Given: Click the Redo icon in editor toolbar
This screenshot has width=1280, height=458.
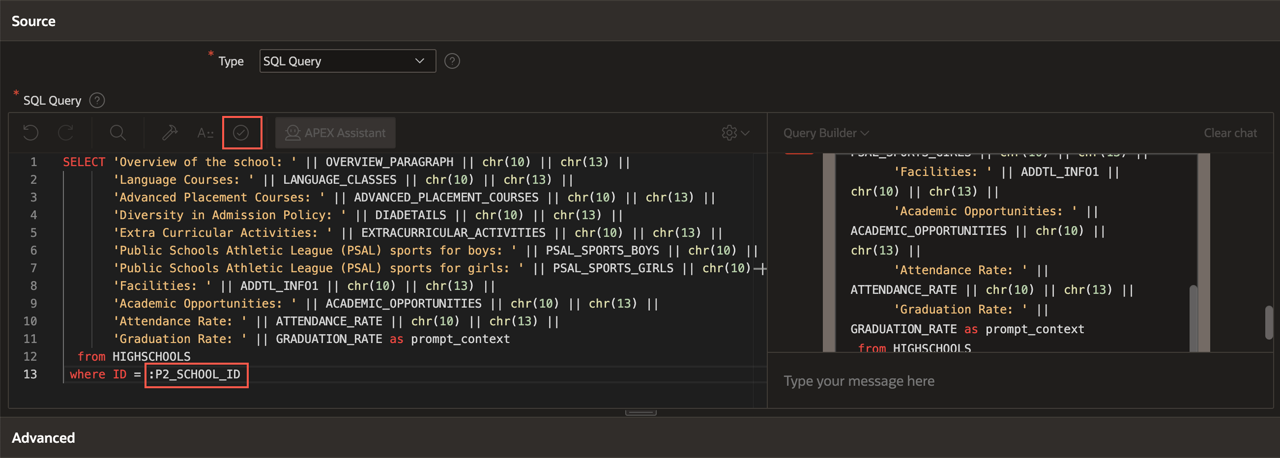Looking at the screenshot, I should coord(66,132).
